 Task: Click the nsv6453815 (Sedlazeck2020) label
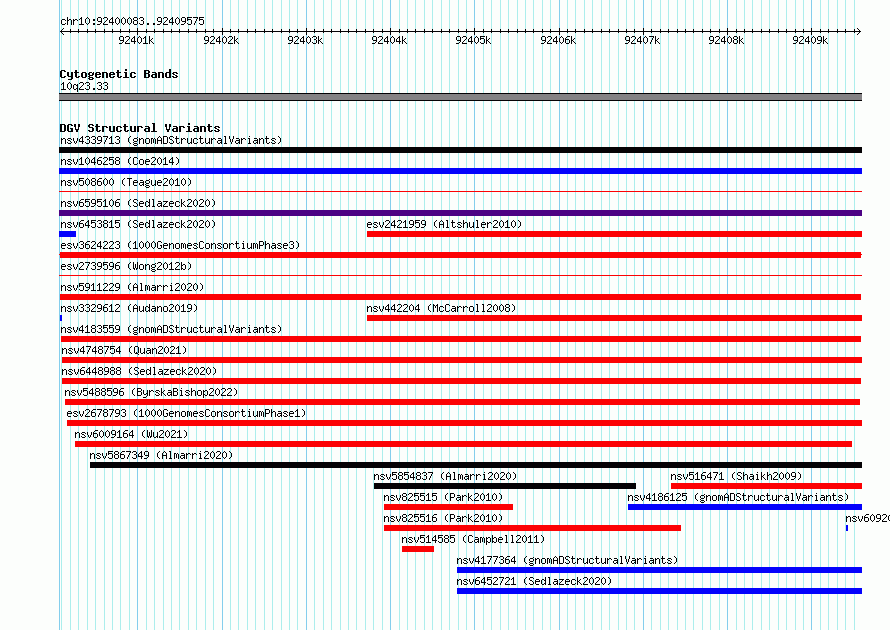(138, 224)
